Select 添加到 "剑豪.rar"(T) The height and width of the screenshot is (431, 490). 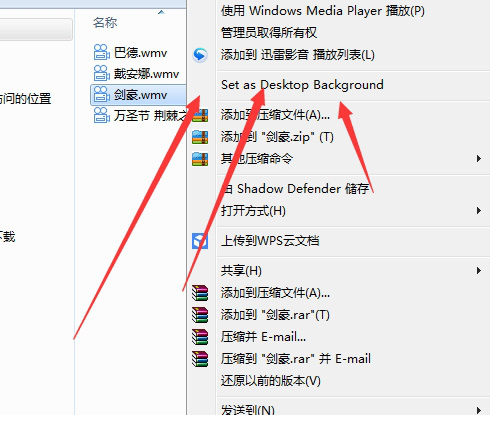point(275,315)
